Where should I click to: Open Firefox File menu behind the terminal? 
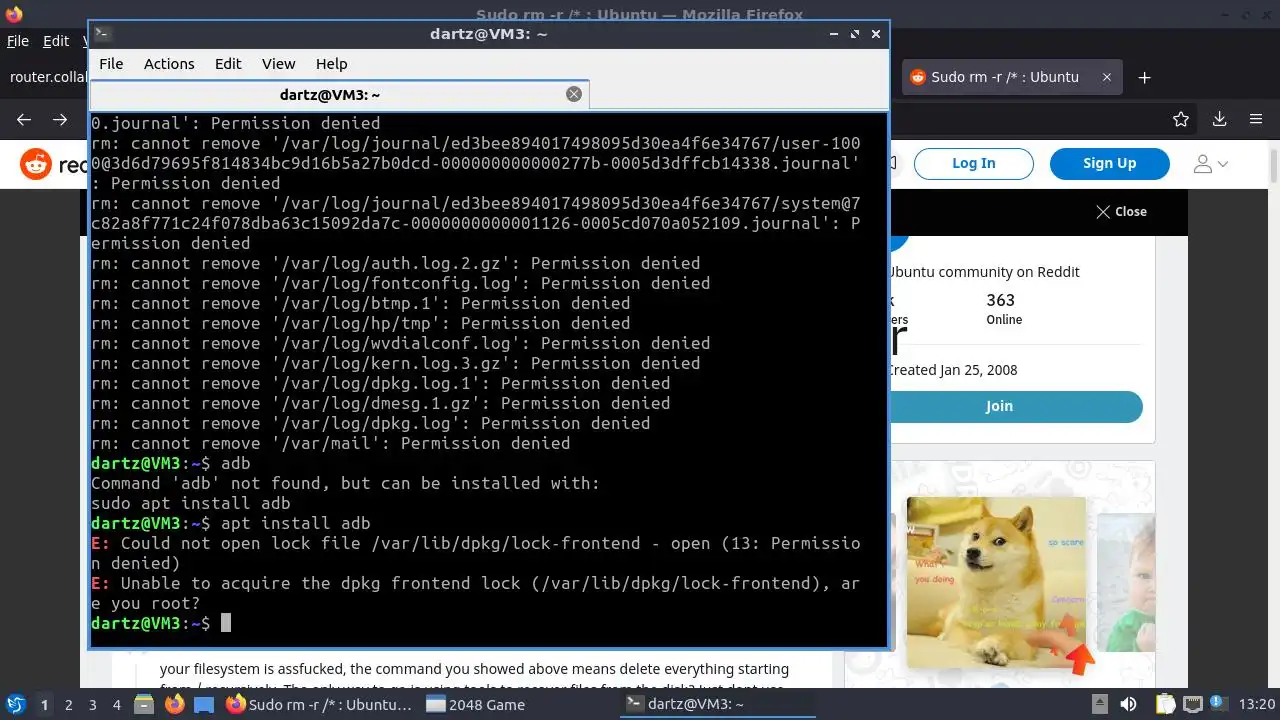pos(18,41)
